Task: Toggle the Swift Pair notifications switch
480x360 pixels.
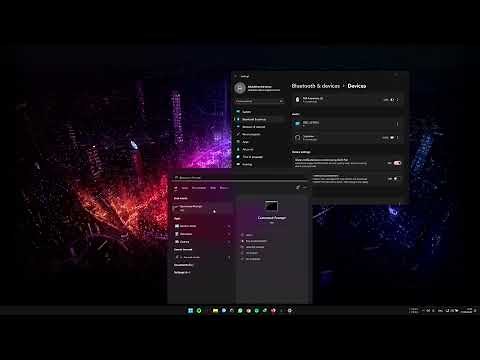Action: pyautogui.click(x=397, y=163)
